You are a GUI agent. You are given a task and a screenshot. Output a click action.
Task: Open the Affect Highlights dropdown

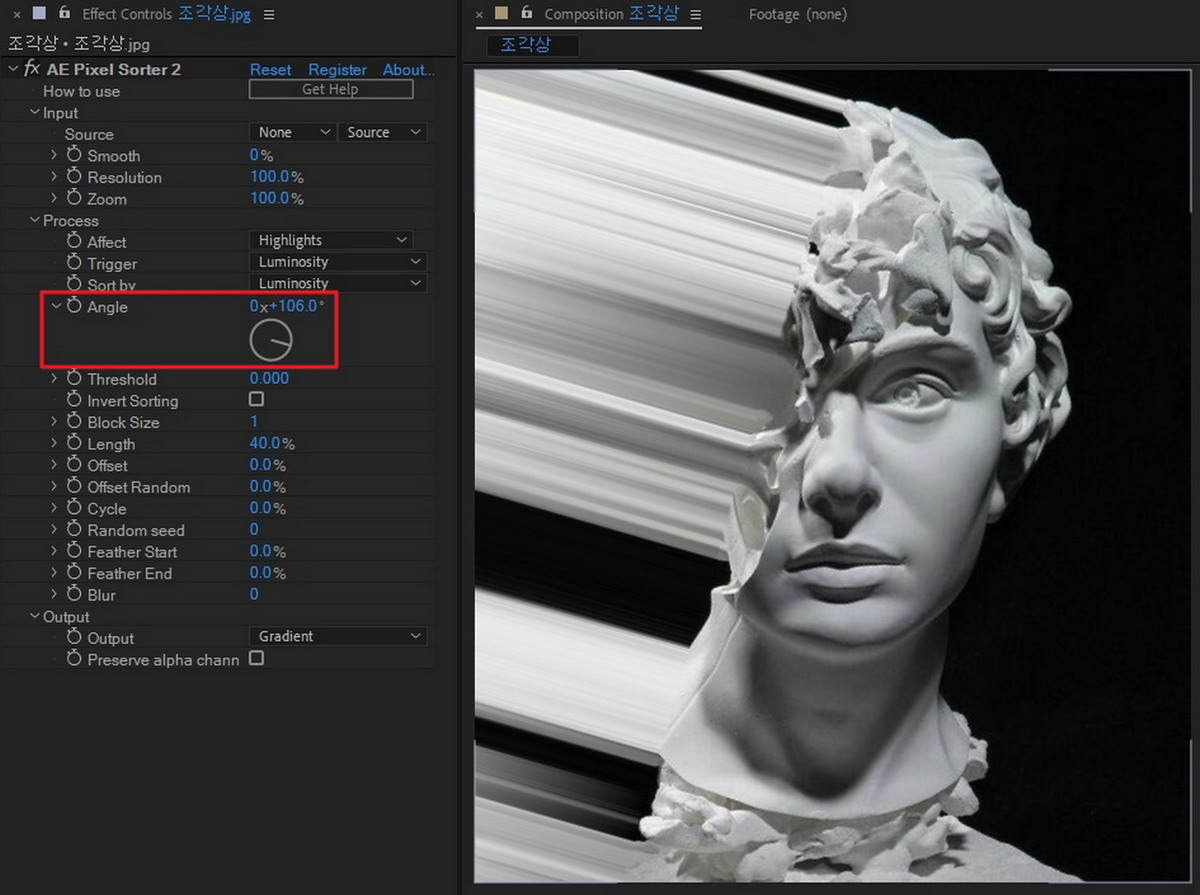coord(331,240)
